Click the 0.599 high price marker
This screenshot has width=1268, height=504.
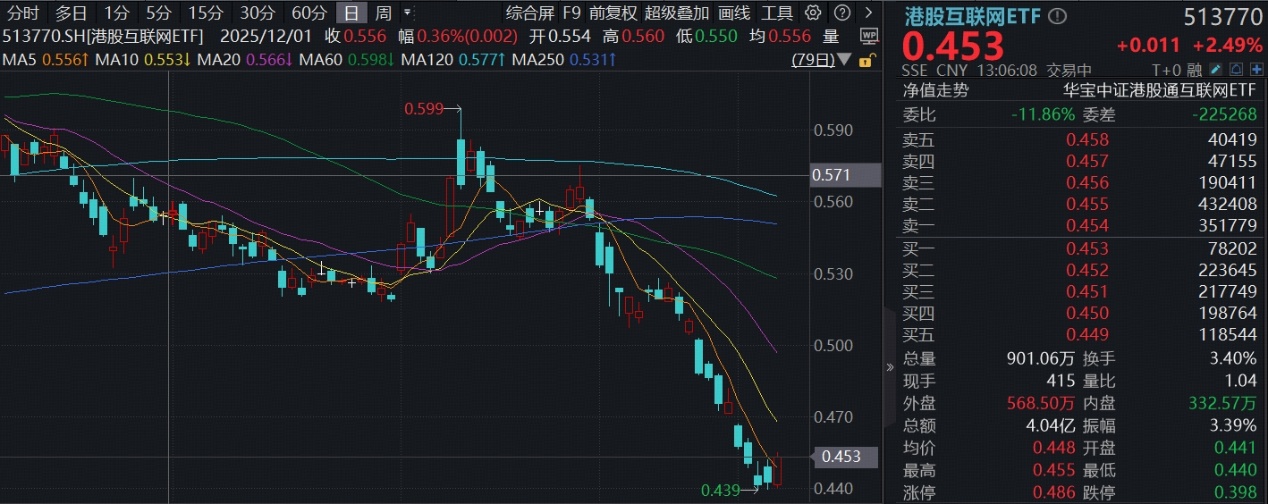coord(423,108)
